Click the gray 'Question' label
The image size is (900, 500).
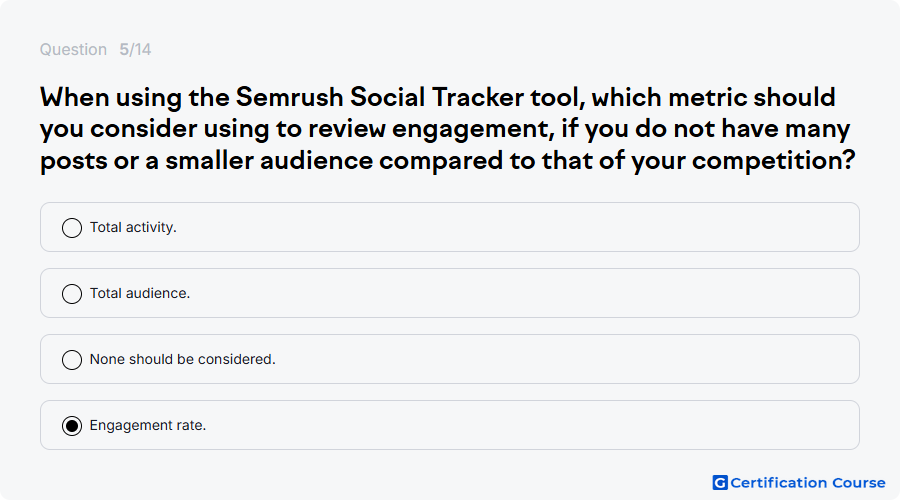coord(73,49)
